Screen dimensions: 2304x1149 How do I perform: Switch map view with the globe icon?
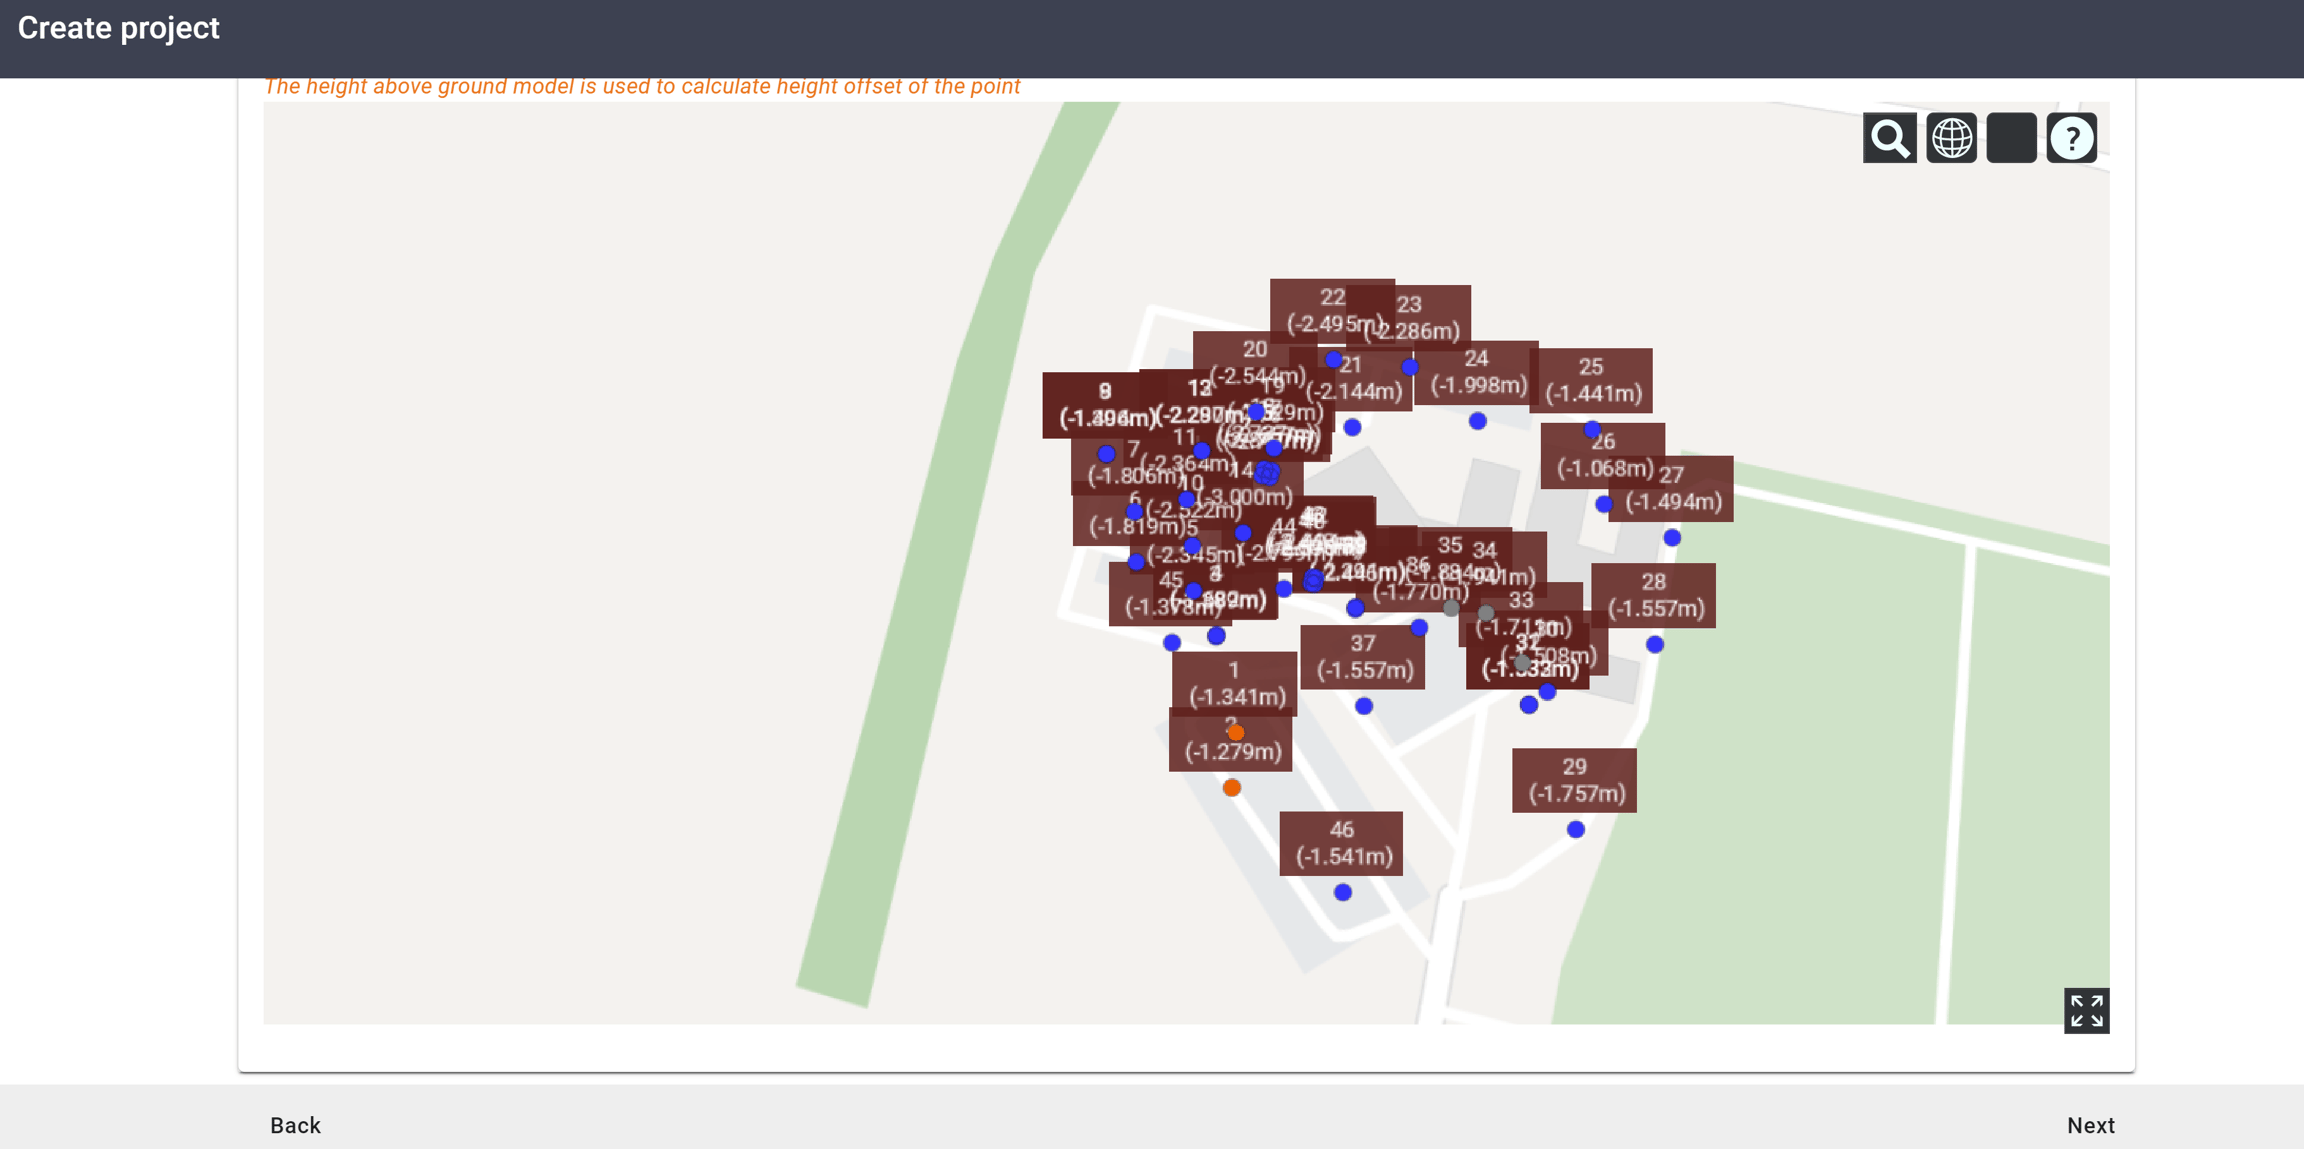pyautogui.click(x=1951, y=138)
